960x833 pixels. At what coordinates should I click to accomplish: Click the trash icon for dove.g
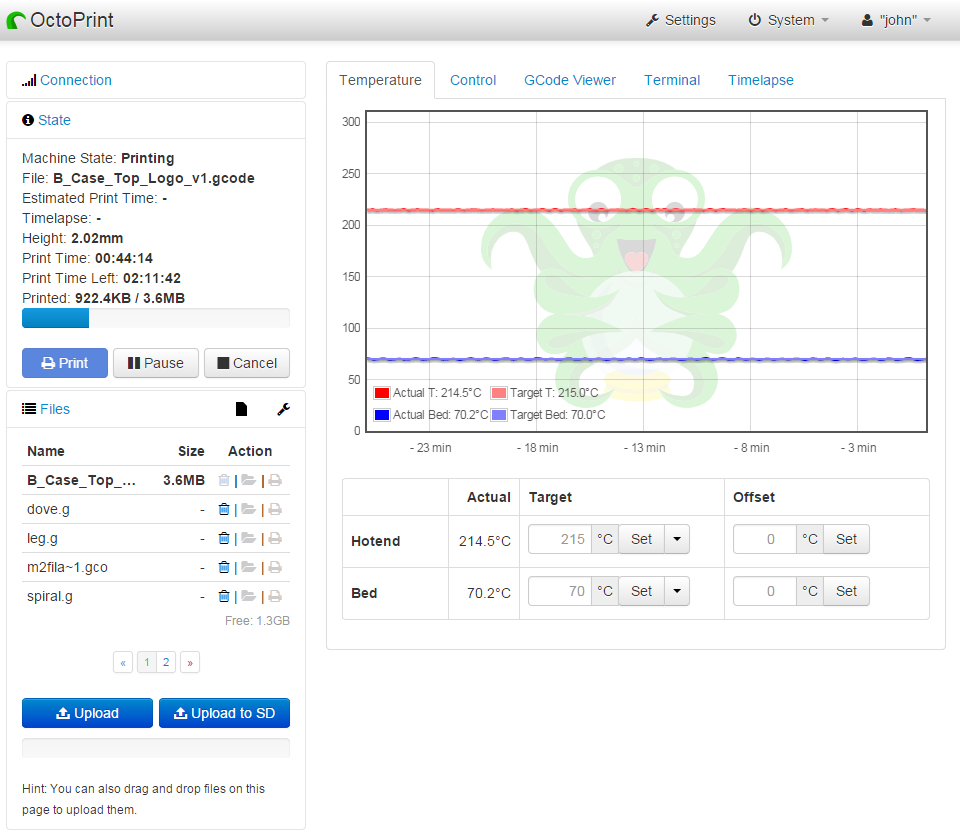[x=224, y=509]
